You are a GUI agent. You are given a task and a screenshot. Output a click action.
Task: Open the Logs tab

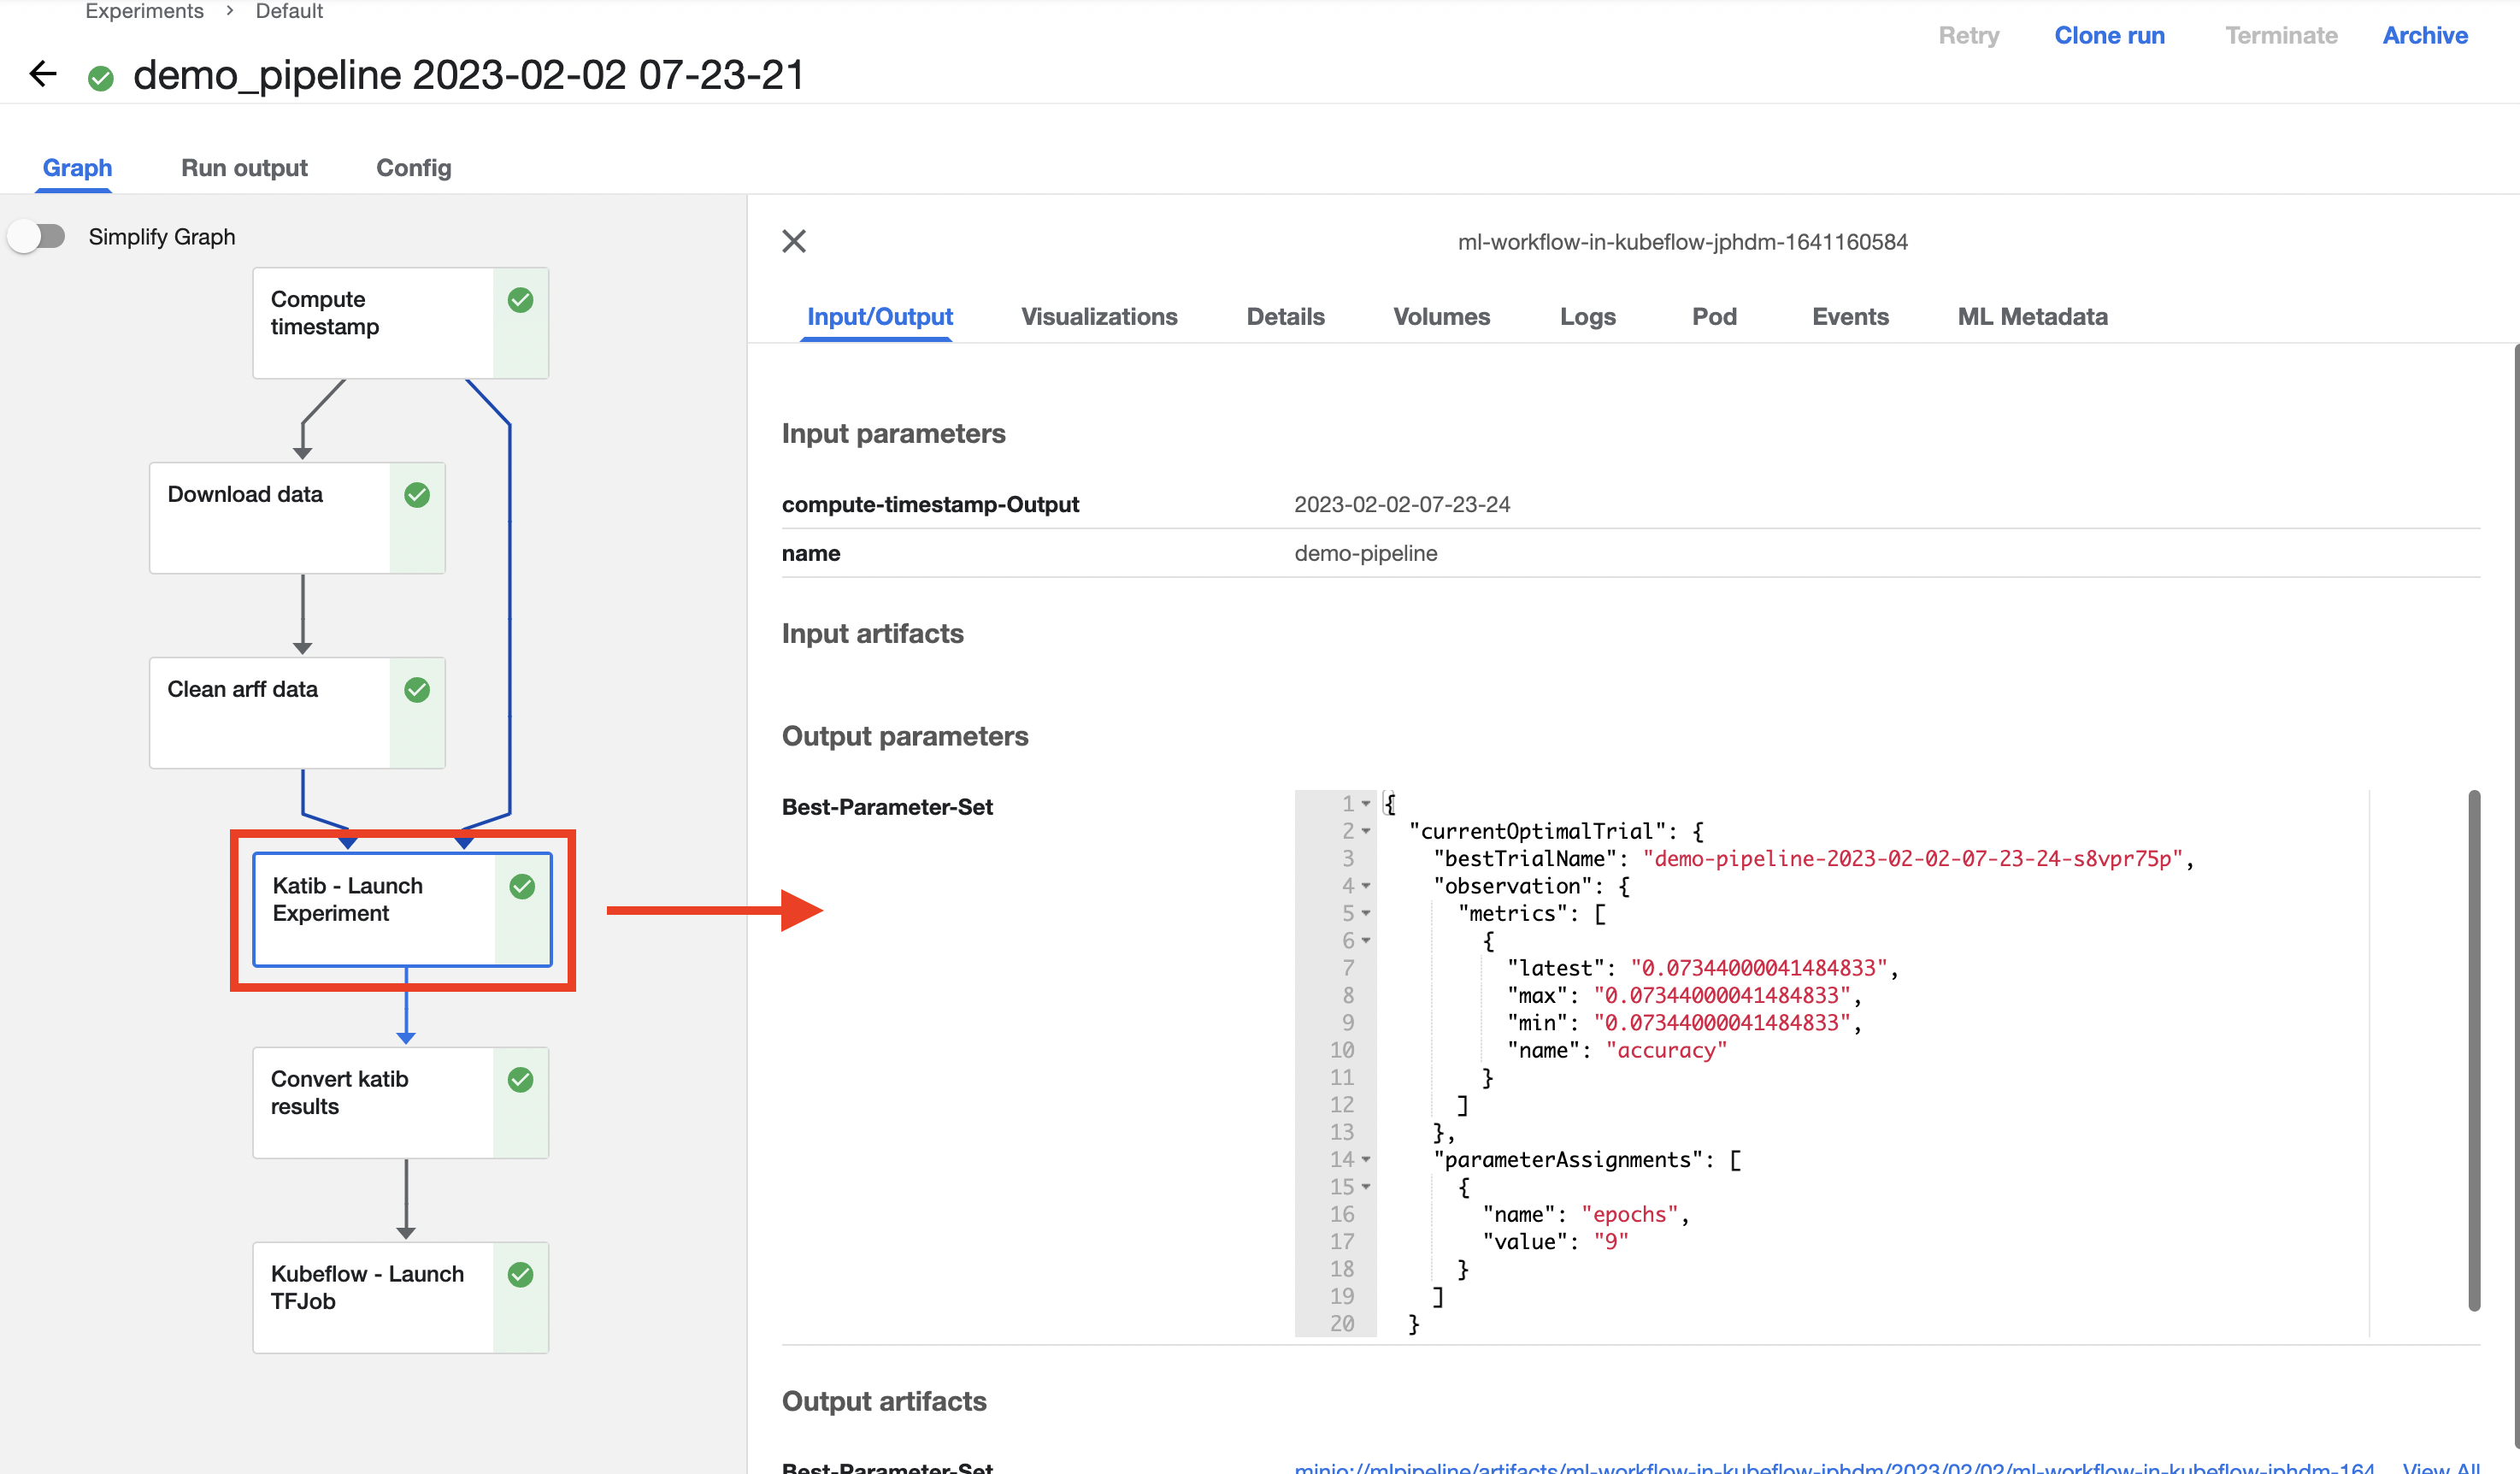1587,317
